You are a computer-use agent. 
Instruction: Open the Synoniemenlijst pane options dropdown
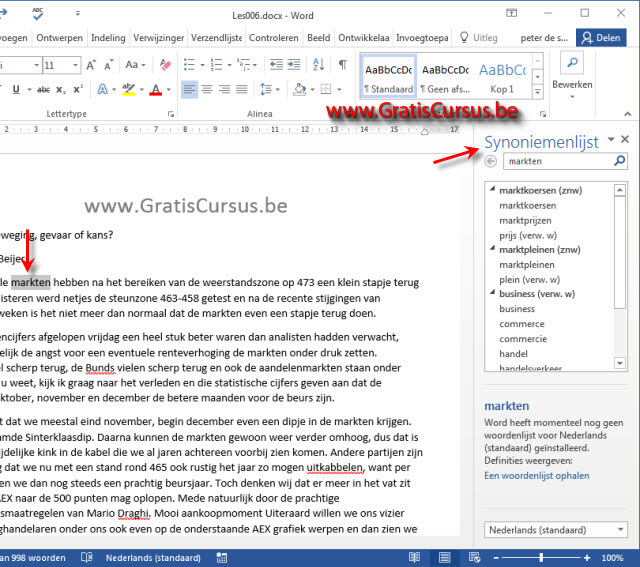(x=611, y=140)
